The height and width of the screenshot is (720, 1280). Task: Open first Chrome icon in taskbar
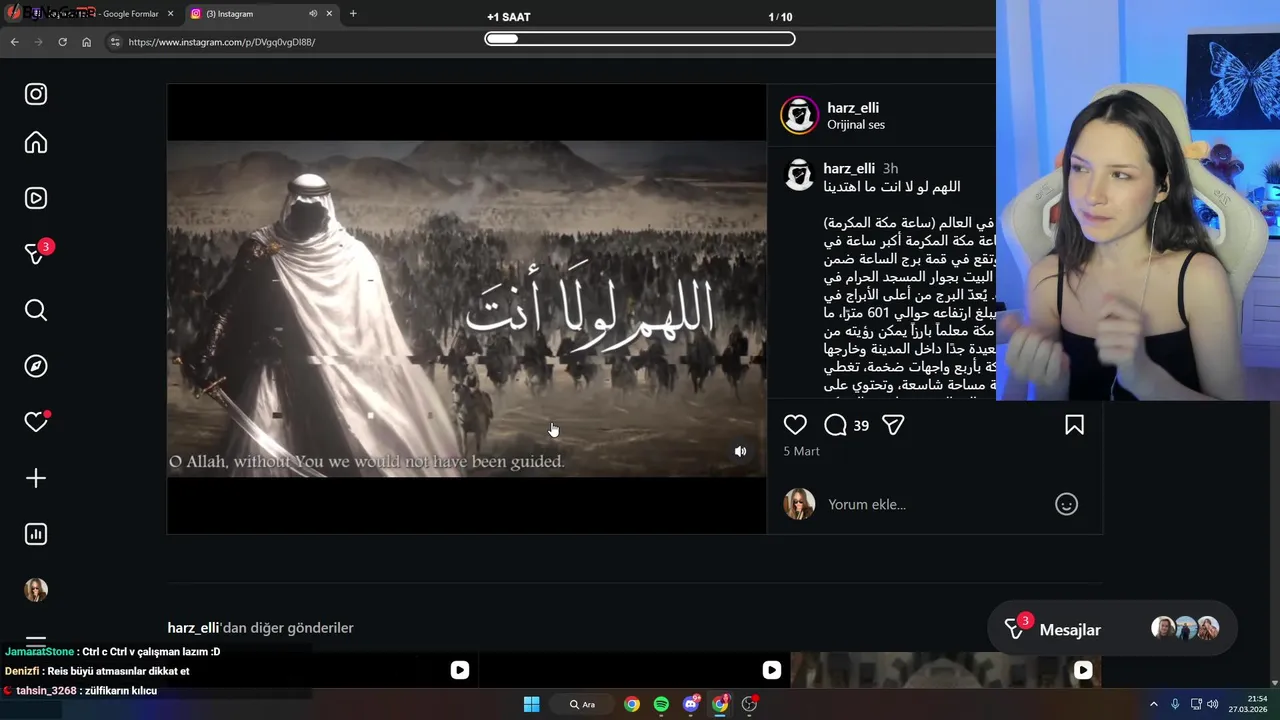pos(632,704)
